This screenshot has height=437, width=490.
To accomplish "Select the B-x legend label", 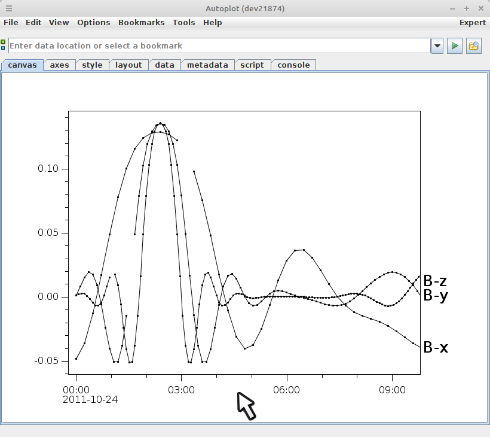I will tap(435, 347).
